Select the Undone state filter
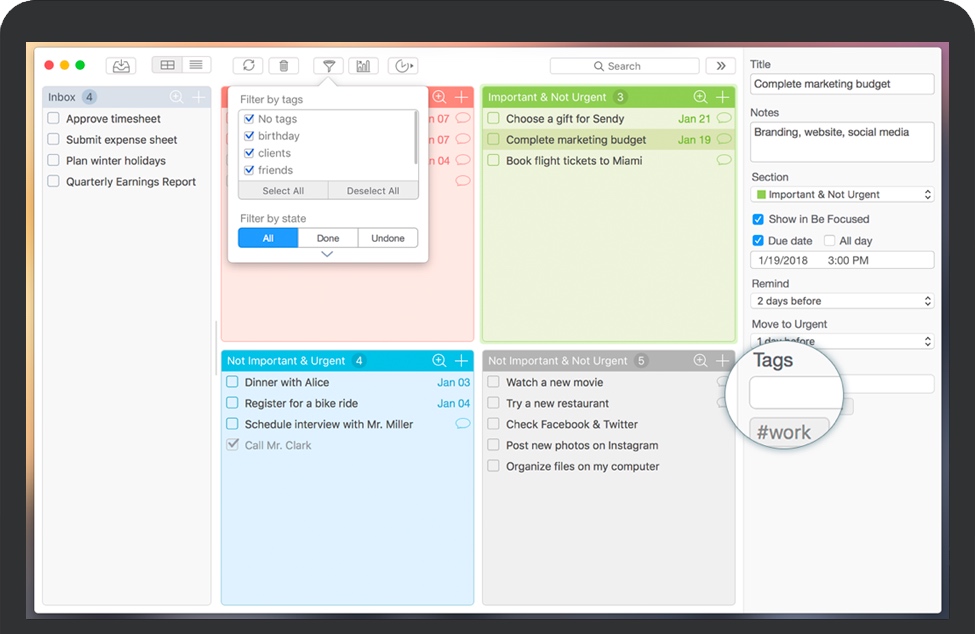This screenshot has width=975, height=634. (388, 238)
